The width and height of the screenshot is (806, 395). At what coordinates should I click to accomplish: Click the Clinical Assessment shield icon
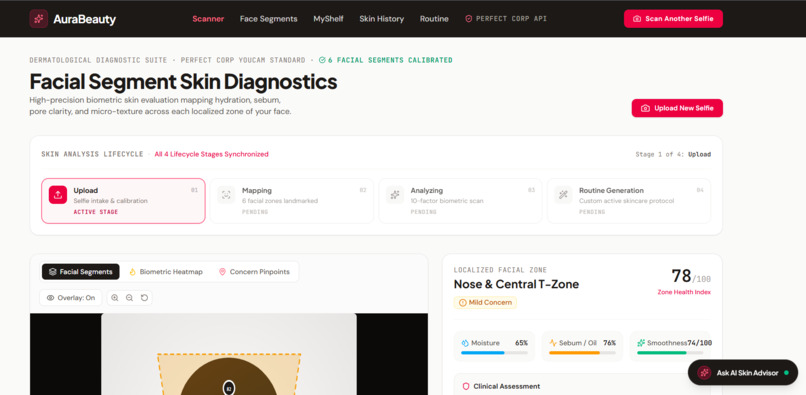pos(466,386)
